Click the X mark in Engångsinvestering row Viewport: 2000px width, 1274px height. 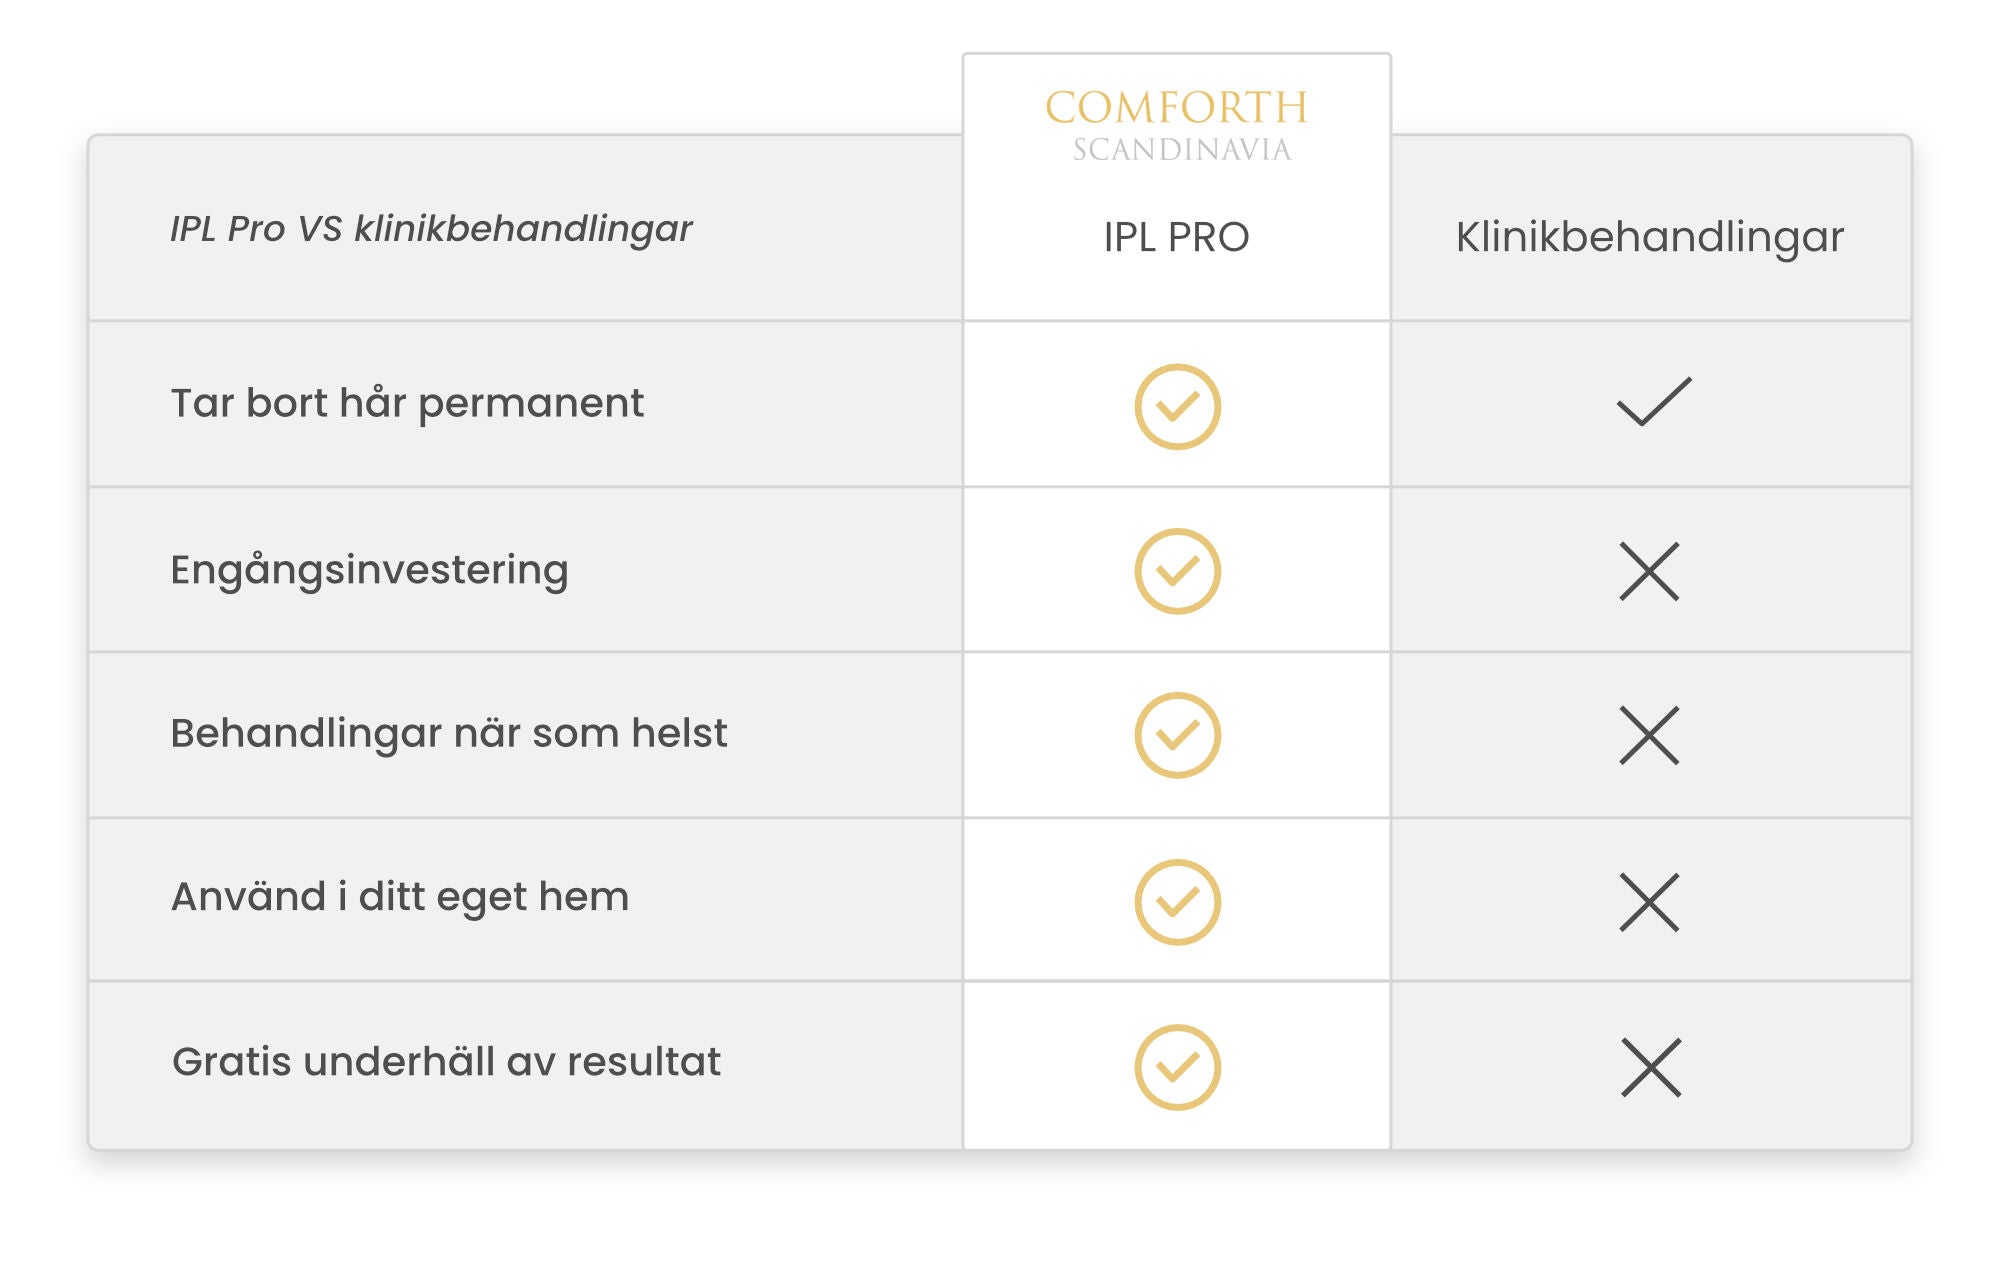tap(1649, 571)
